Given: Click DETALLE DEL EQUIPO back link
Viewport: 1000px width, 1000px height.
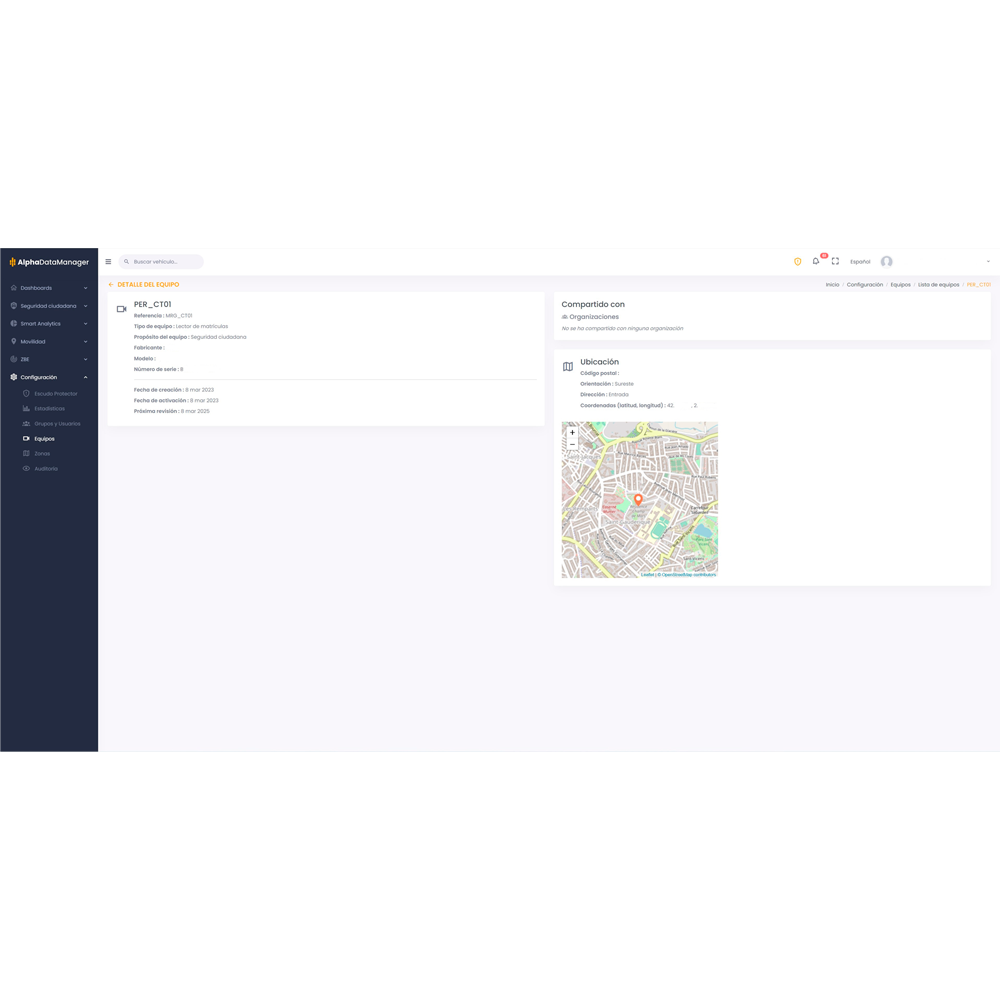Looking at the screenshot, I should (x=146, y=284).
